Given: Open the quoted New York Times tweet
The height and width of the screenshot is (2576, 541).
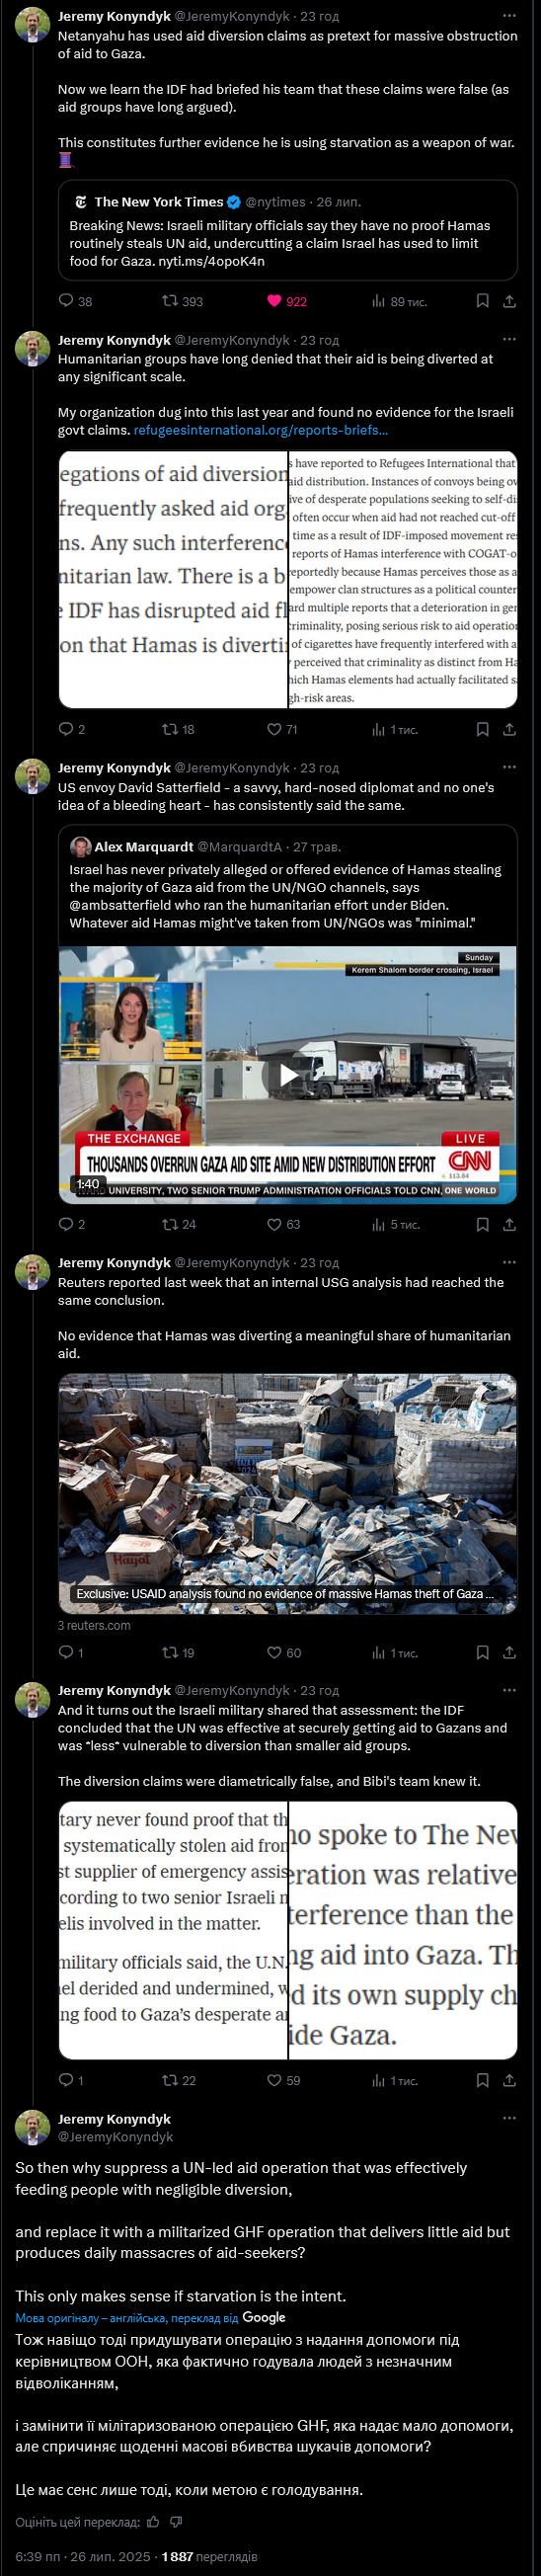Looking at the screenshot, I should click(x=288, y=230).
